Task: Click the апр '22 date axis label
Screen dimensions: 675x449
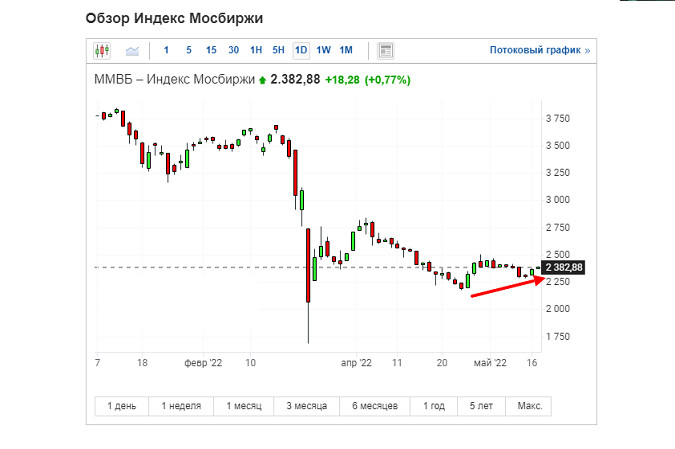Action: point(356,363)
